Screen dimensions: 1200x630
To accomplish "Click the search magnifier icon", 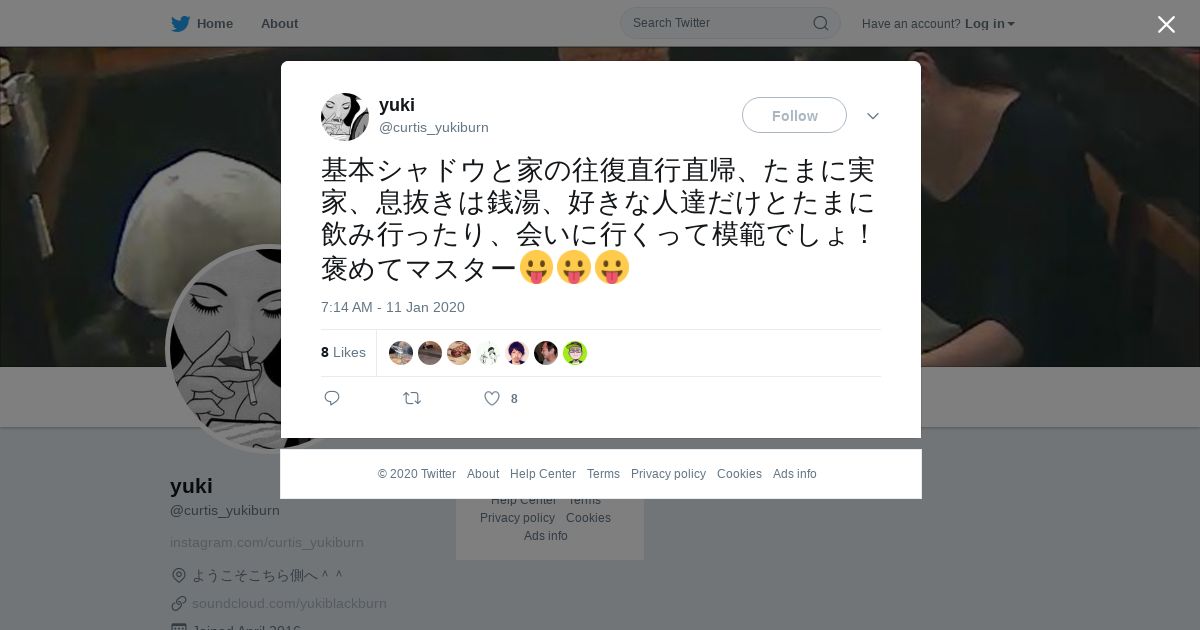I will [820, 23].
